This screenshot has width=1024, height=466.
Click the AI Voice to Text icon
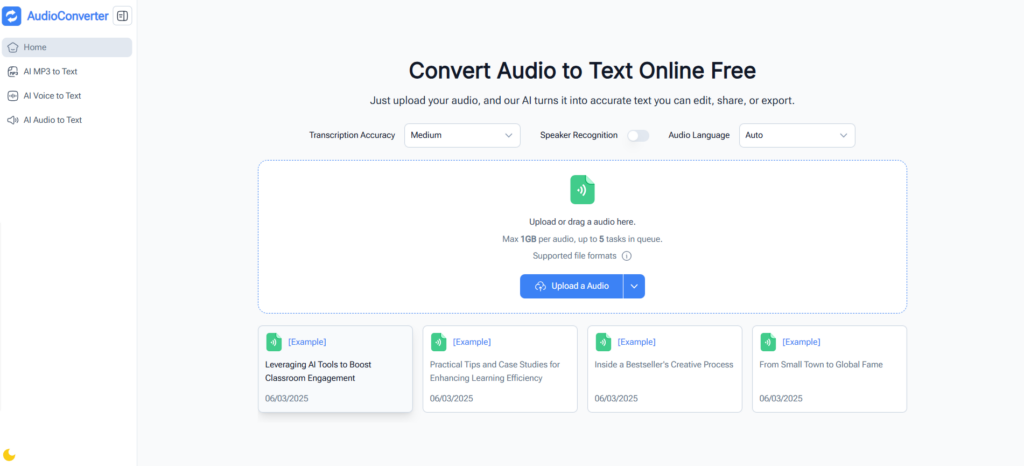tap(12, 96)
